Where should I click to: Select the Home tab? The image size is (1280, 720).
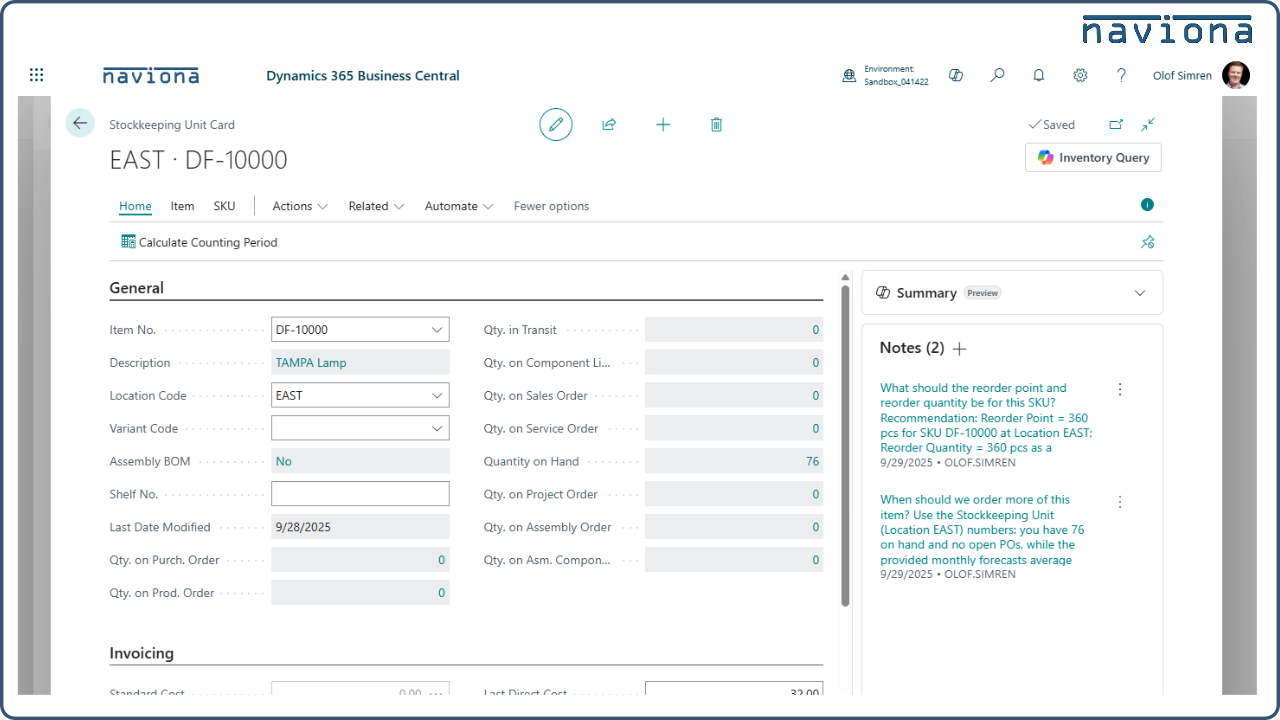pyautogui.click(x=135, y=206)
